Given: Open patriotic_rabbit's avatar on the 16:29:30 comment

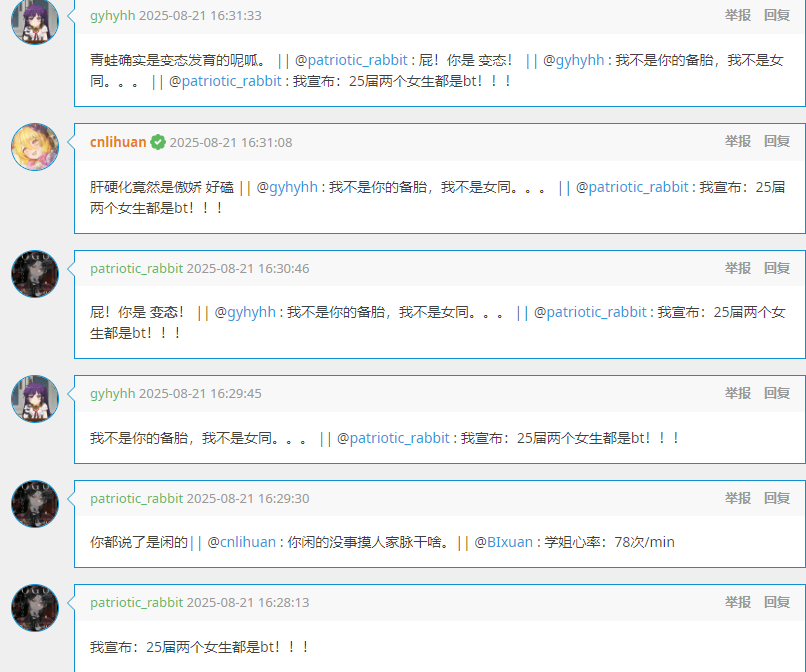Looking at the screenshot, I should [x=35, y=504].
